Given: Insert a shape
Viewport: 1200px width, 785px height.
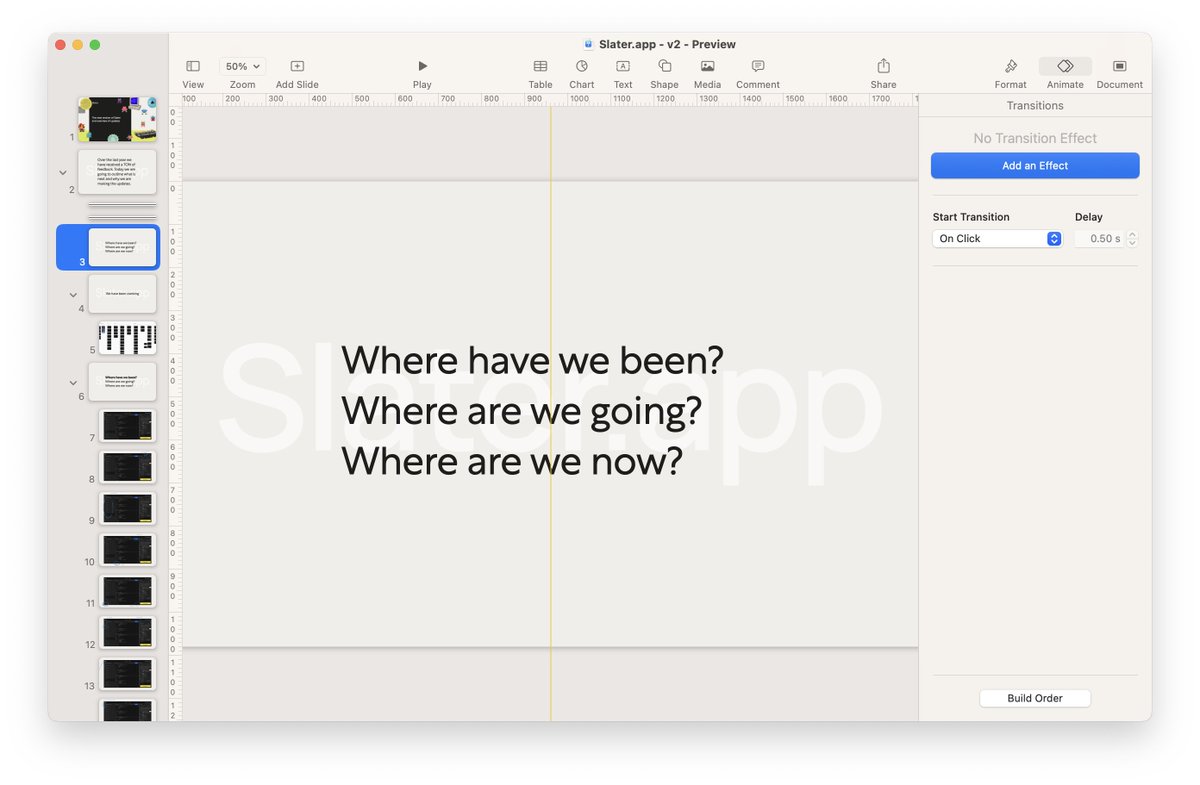Looking at the screenshot, I should 664,66.
